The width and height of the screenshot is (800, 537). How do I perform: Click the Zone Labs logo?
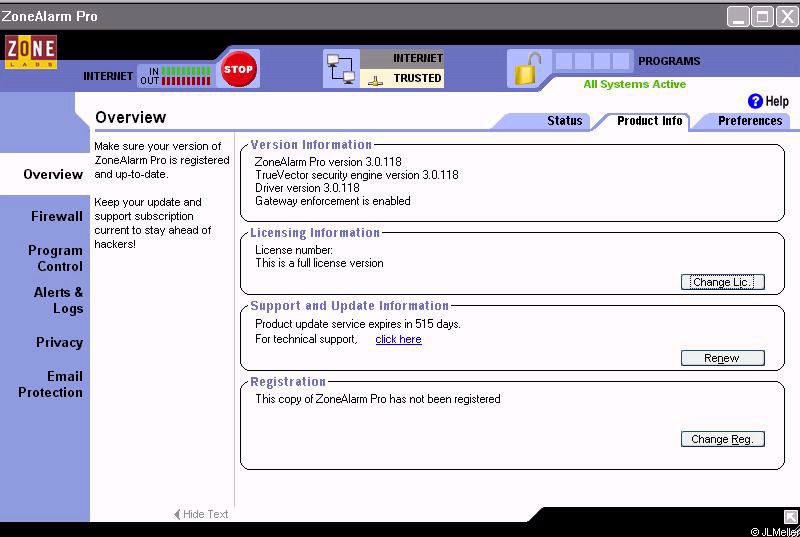tap(31, 52)
